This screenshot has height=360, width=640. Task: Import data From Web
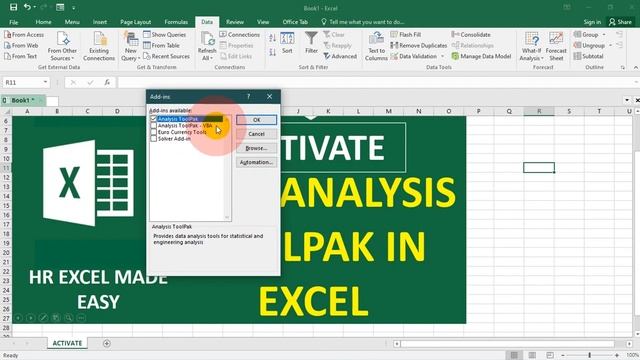(21, 45)
